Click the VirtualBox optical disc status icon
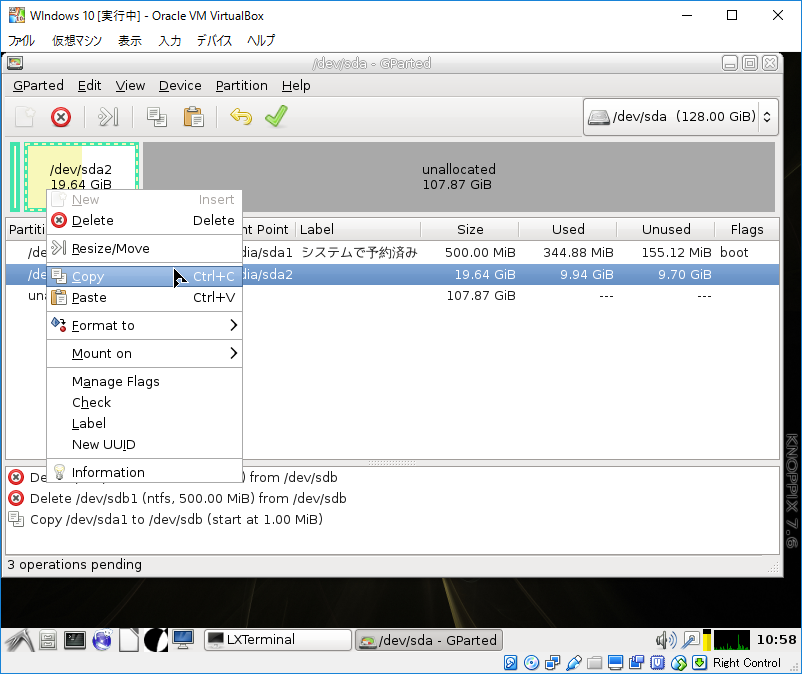The width and height of the screenshot is (802, 674). click(x=531, y=663)
